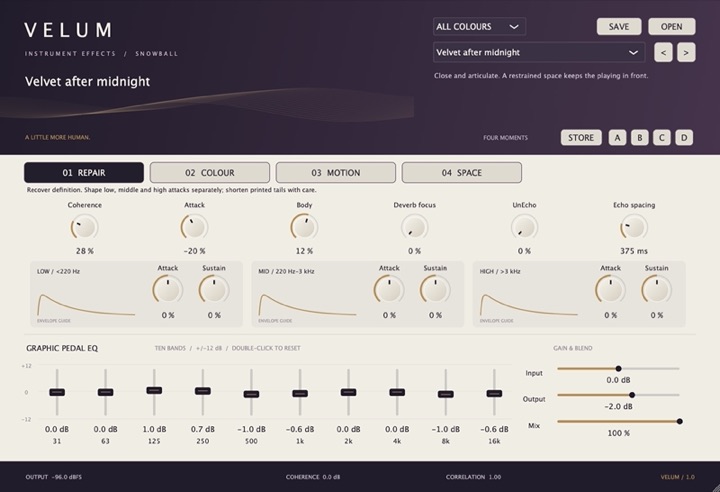Click the Echo spacing knob
720x492 pixels.
[x=634, y=227]
